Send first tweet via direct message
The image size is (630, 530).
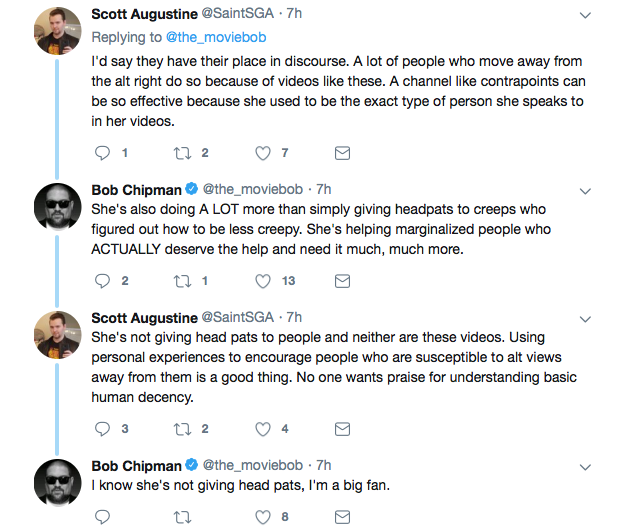342,153
